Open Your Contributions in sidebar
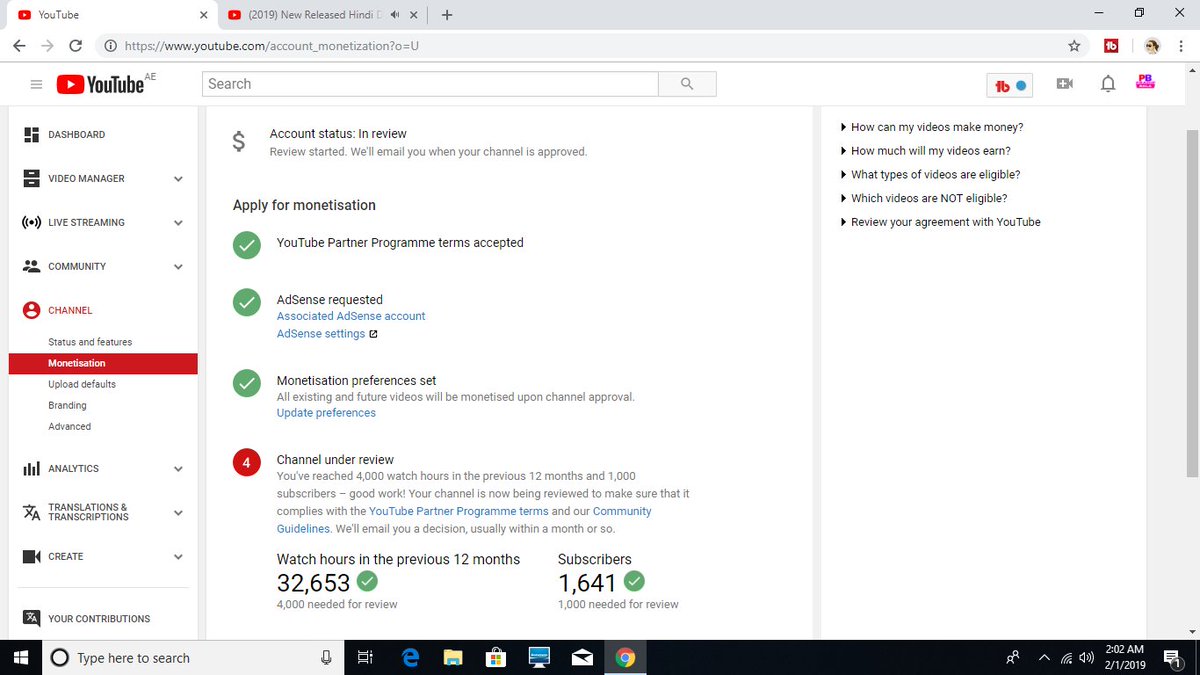The image size is (1200, 675). tap(101, 619)
